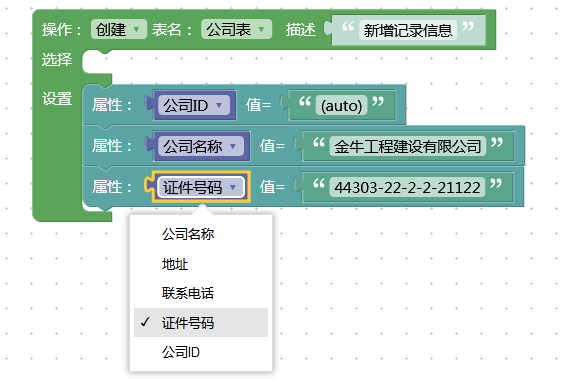Select the 设置 section label
575x379 pixels.
57,99
